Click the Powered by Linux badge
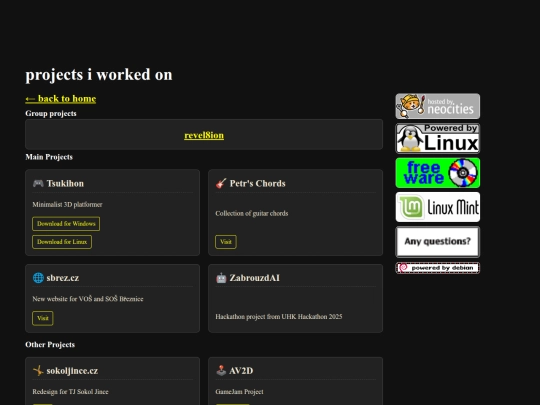540x405 pixels. click(438, 138)
